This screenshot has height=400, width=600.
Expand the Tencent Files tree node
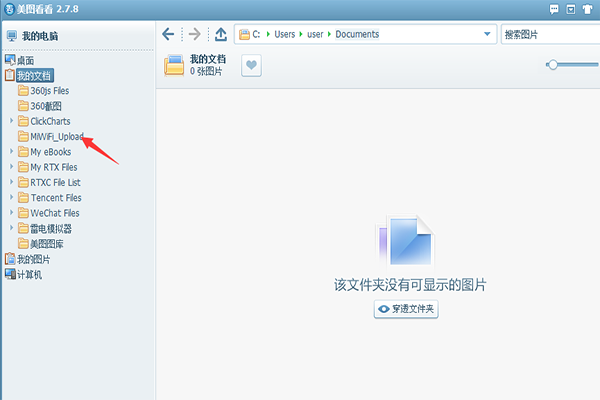tap(11, 198)
